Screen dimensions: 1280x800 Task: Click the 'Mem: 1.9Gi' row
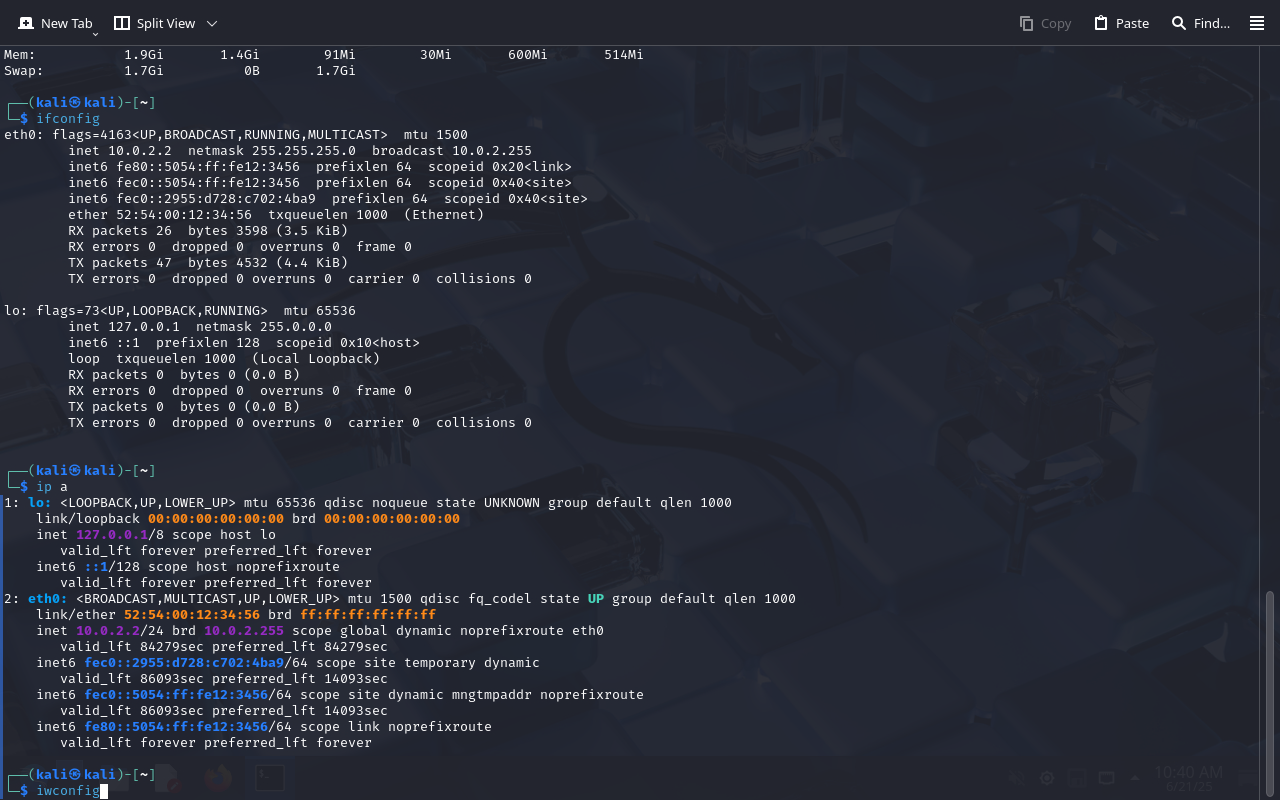tap(324, 55)
